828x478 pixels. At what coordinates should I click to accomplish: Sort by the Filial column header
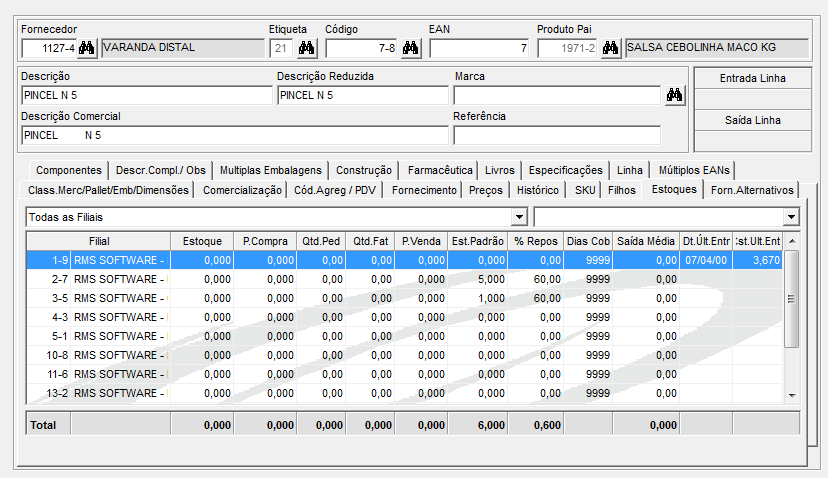99,241
